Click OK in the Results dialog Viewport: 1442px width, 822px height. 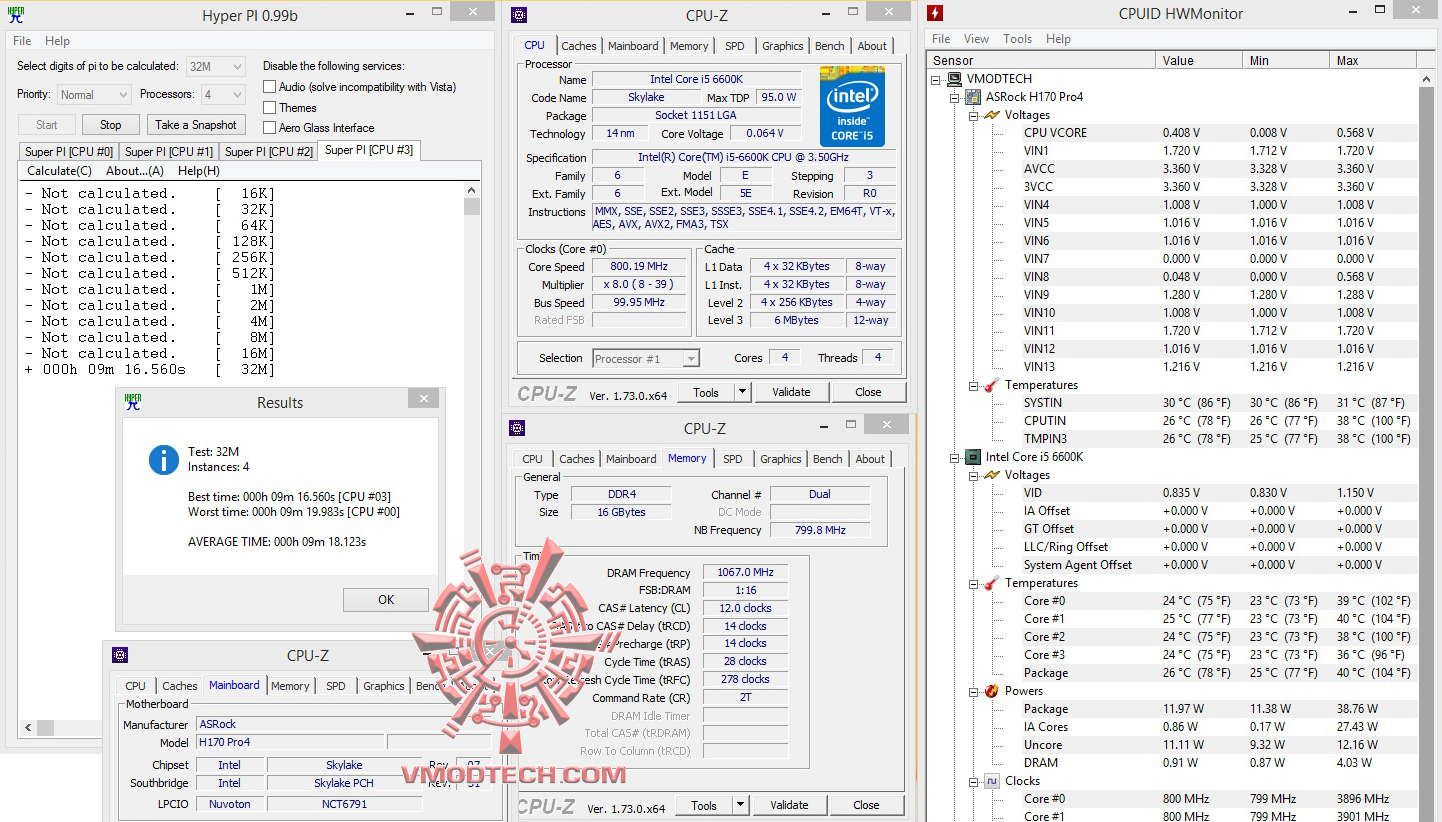[x=386, y=600]
